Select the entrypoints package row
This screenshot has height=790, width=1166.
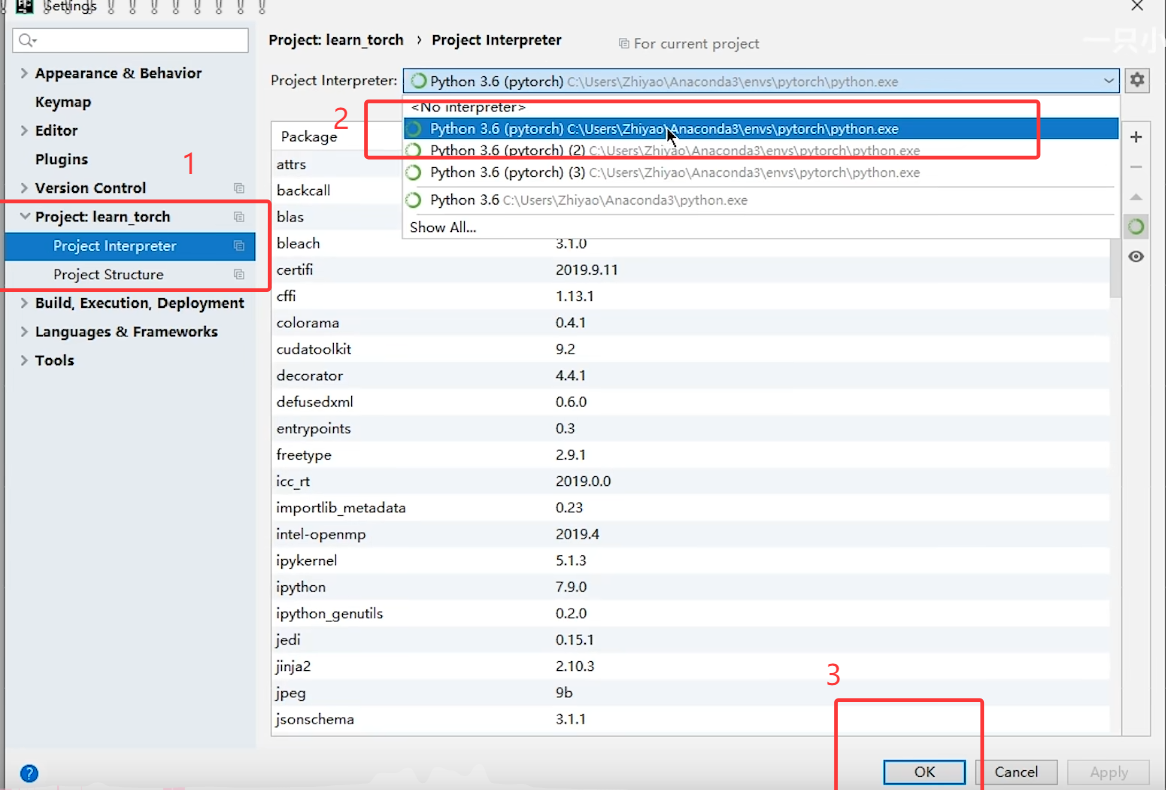(691, 428)
